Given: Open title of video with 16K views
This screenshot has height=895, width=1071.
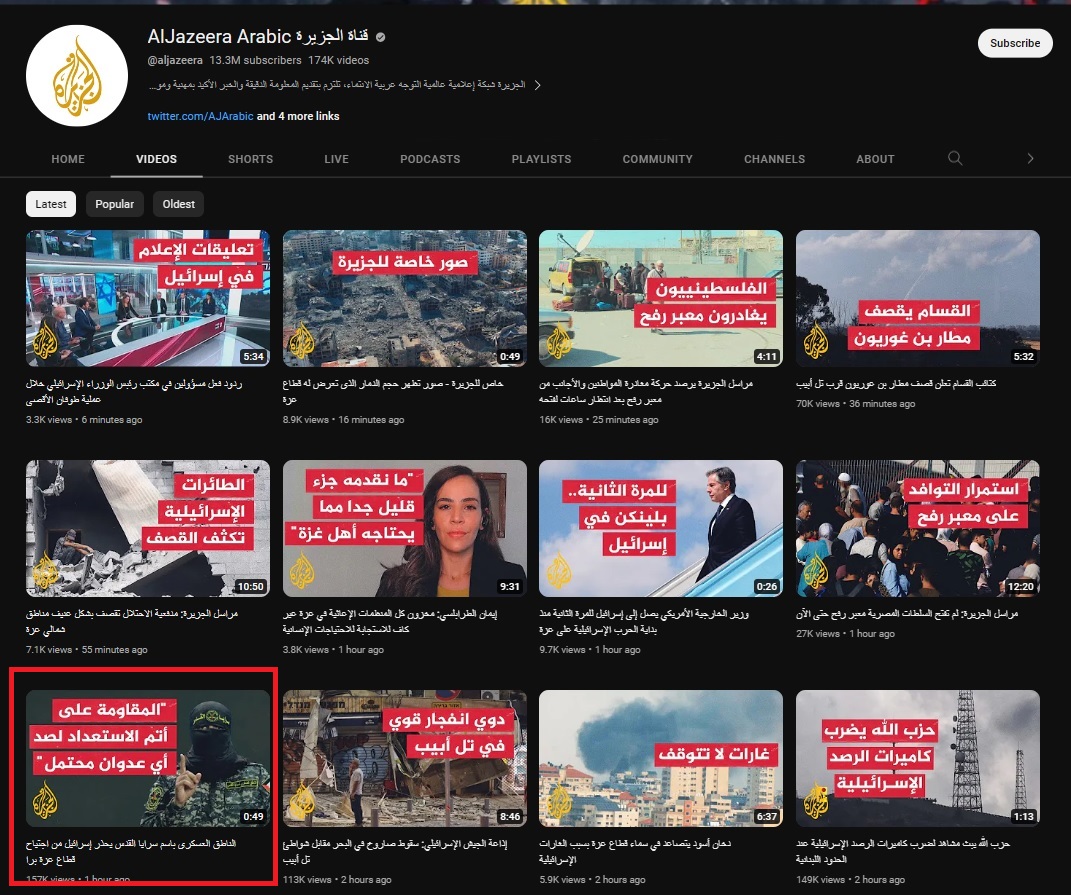Looking at the screenshot, I should point(646,391).
